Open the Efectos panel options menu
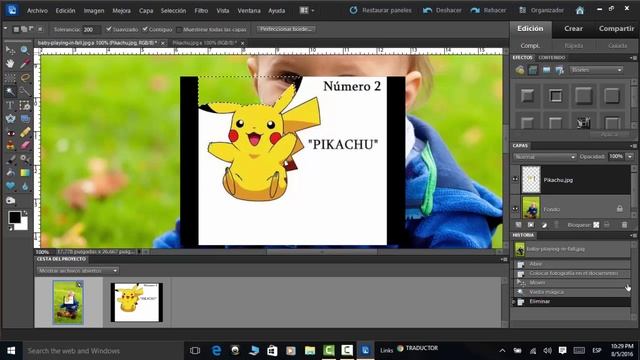The height and width of the screenshot is (360, 640). tap(633, 58)
